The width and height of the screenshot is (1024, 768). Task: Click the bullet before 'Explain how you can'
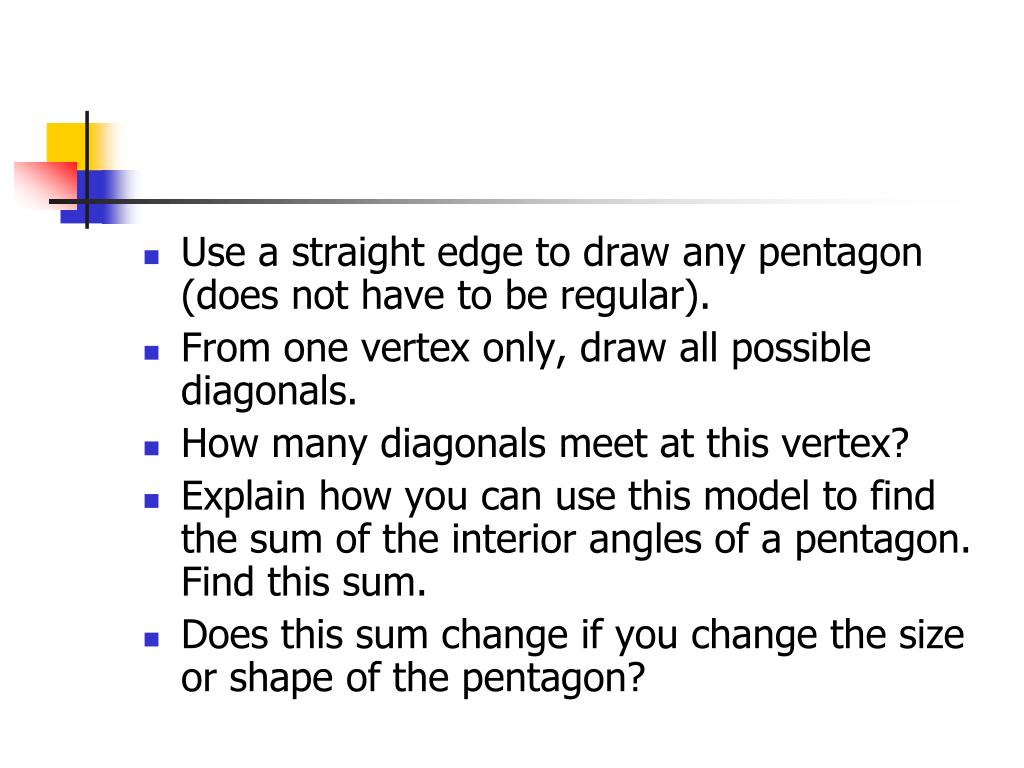pyautogui.click(x=152, y=501)
